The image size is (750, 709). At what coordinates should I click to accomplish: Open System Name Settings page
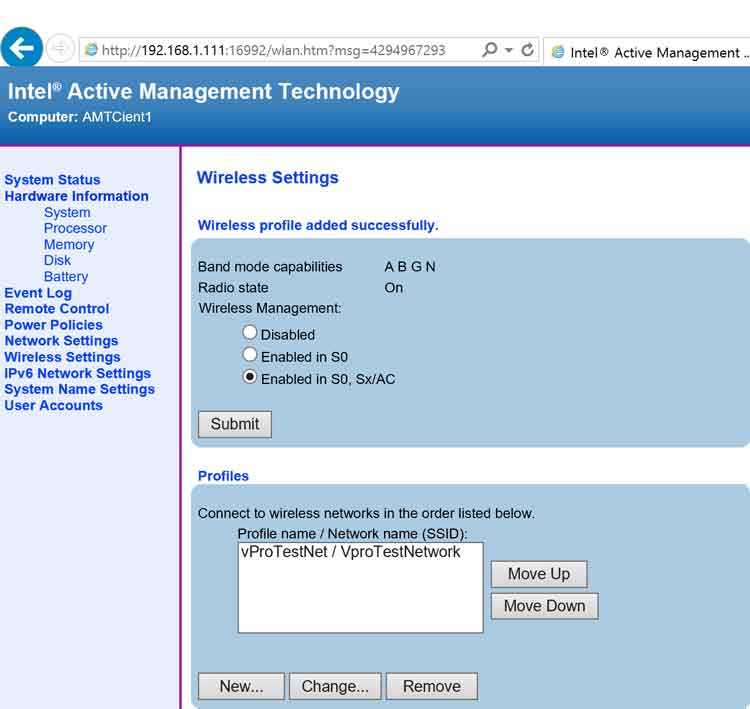coord(79,389)
